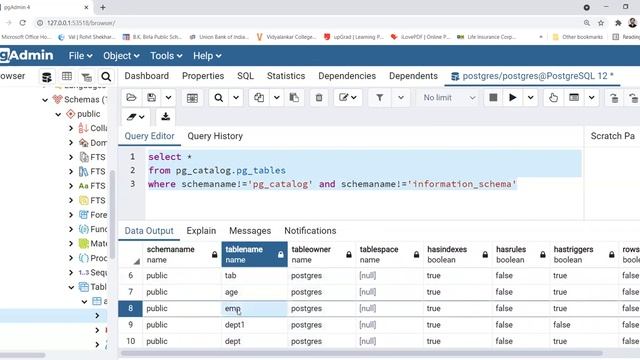The height and width of the screenshot is (360, 640).
Task: Click the Commit transaction icon
Action: (x=614, y=98)
